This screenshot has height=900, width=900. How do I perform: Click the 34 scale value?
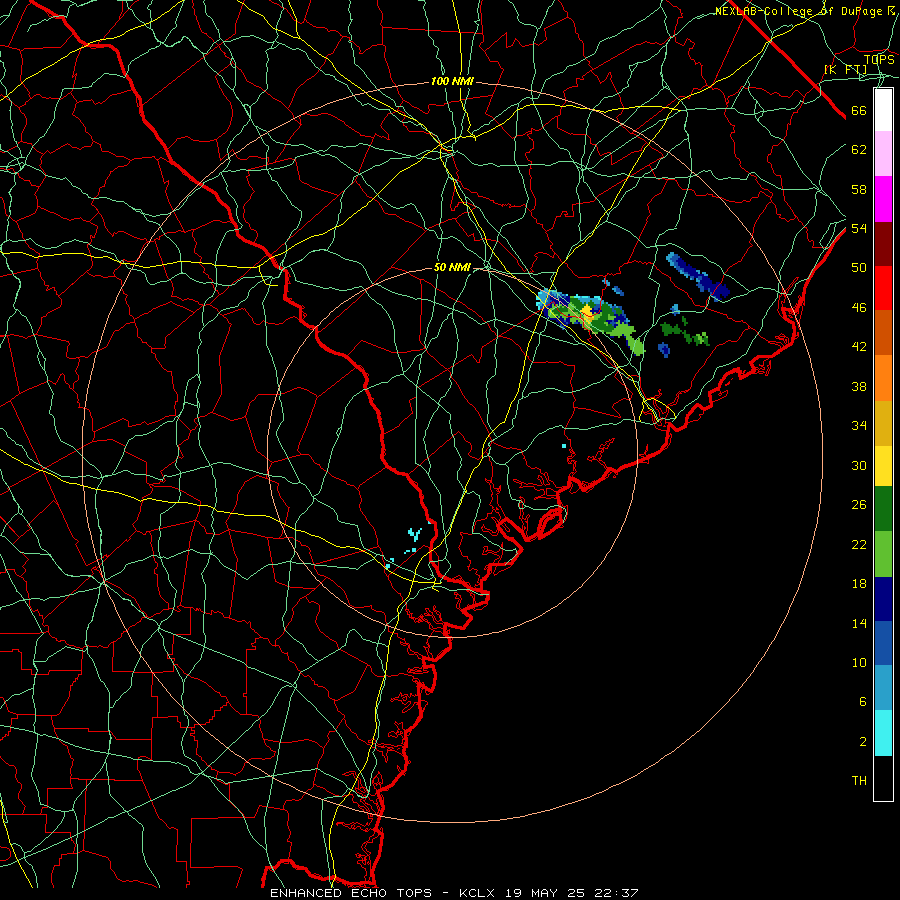click(x=859, y=425)
